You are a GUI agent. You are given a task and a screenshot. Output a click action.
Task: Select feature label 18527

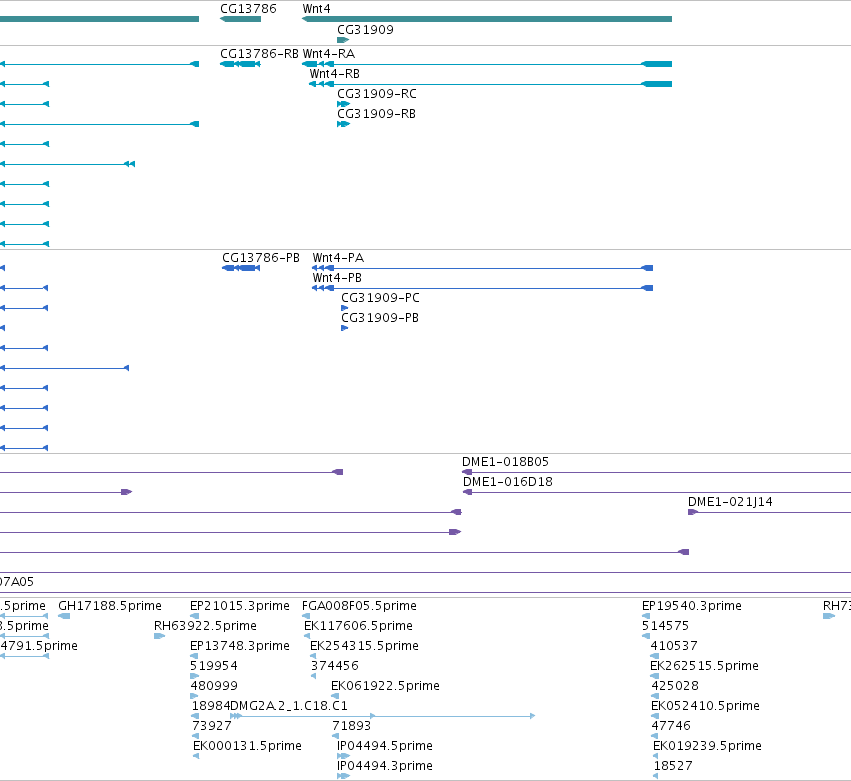(x=674, y=766)
